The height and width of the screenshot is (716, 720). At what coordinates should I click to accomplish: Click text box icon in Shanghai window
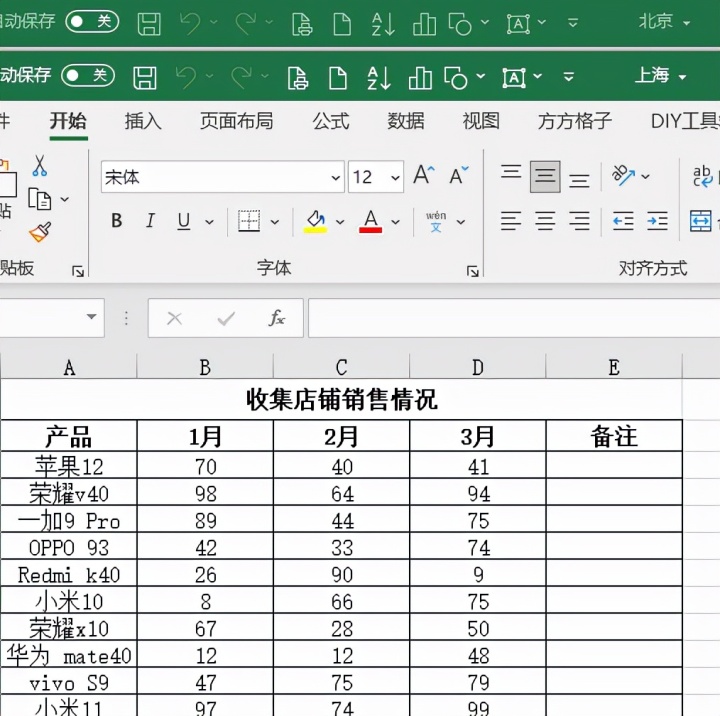tap(514, 78)
